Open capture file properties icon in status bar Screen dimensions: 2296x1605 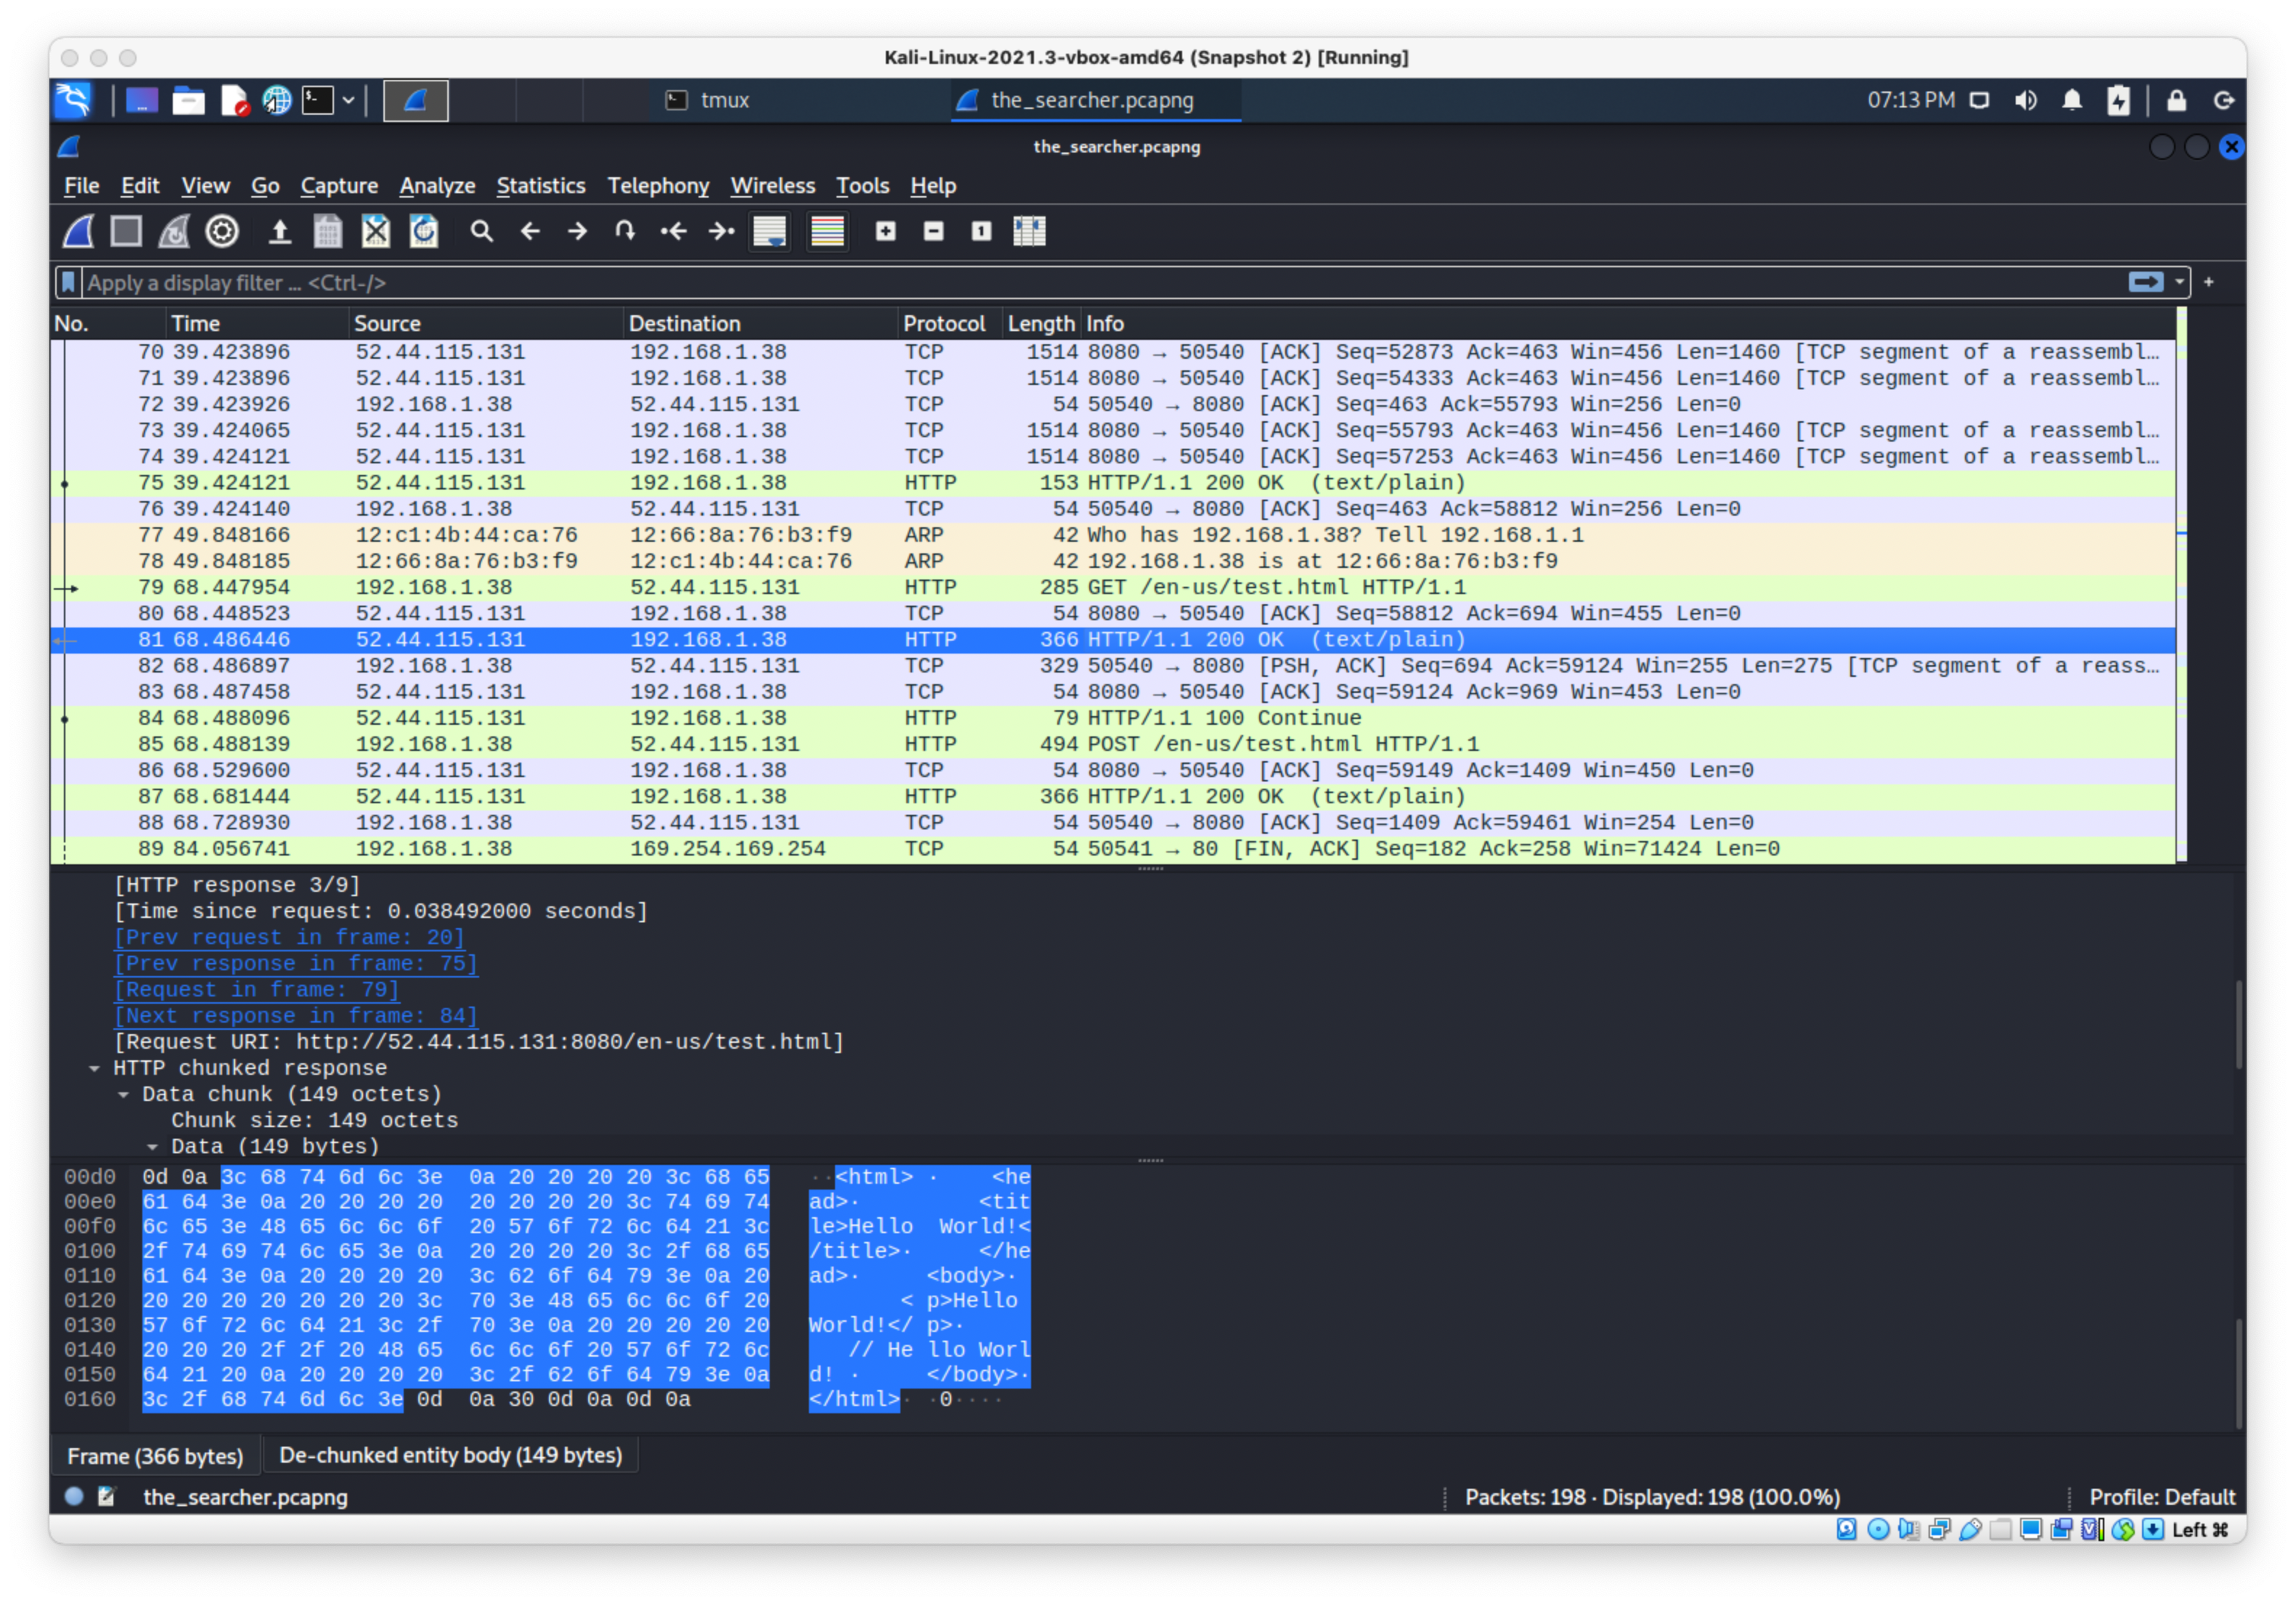pyautogui.click(x=106, y=1496)
